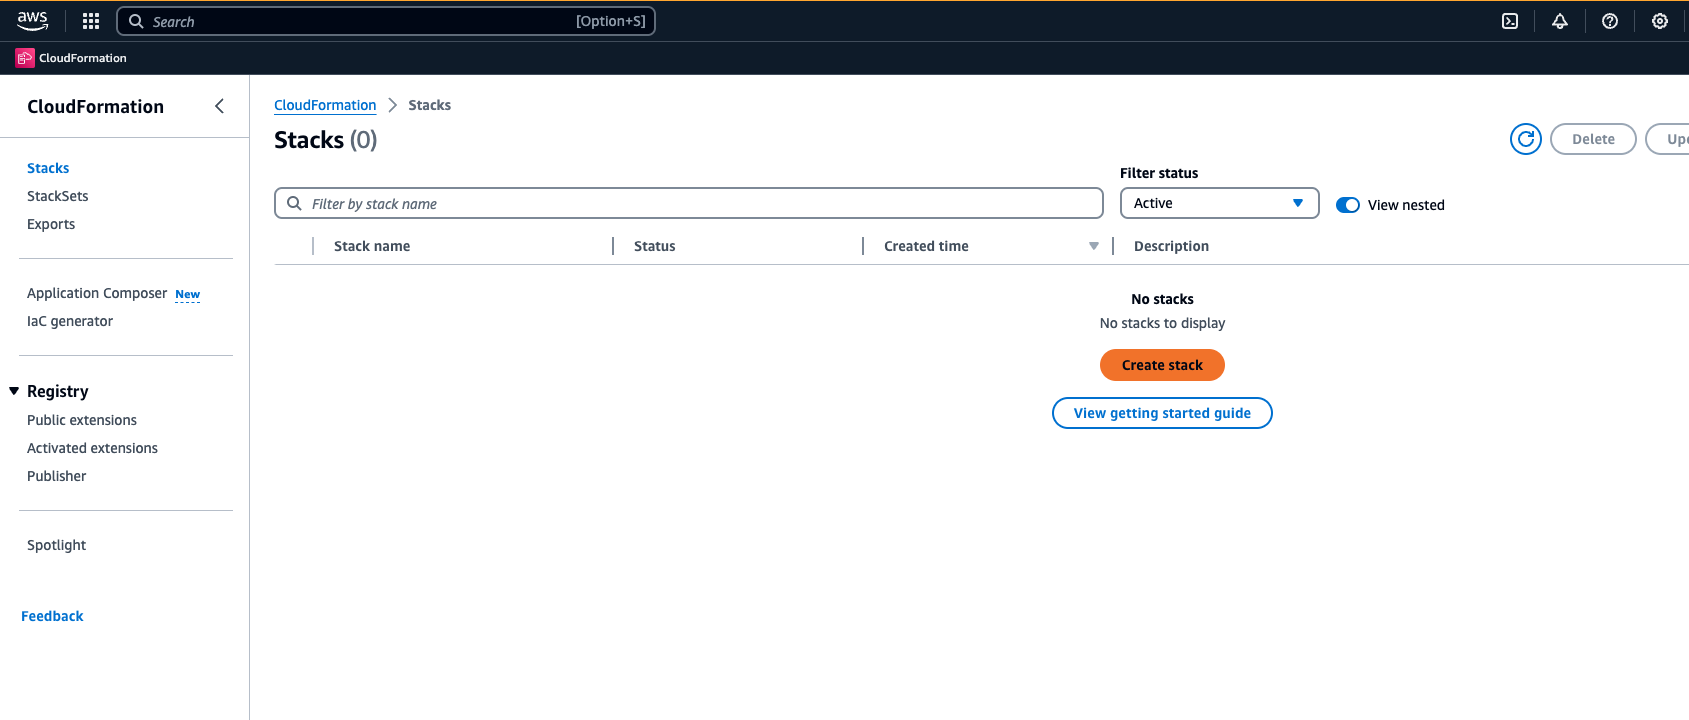This screenshot has height=720, width=1689.
Task: Click the Created time column header
Action: click(x=926, y=246)
